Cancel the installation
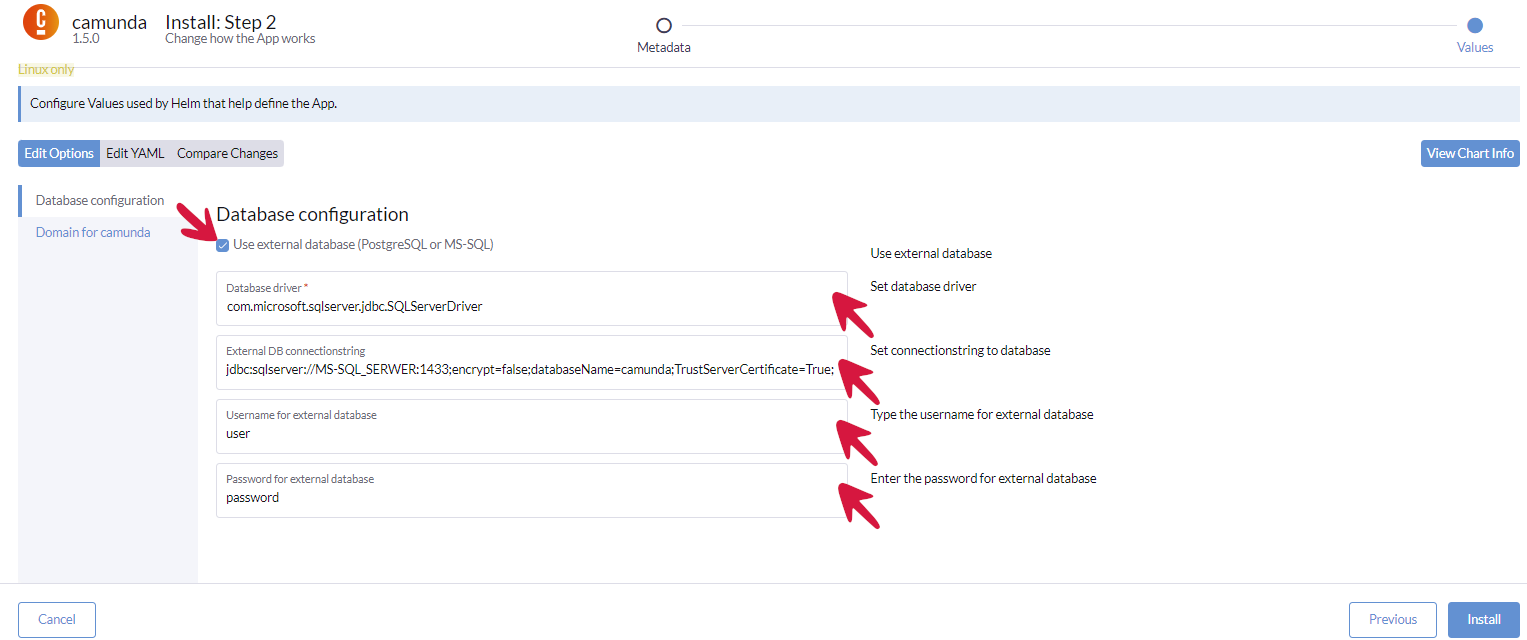 57,619
